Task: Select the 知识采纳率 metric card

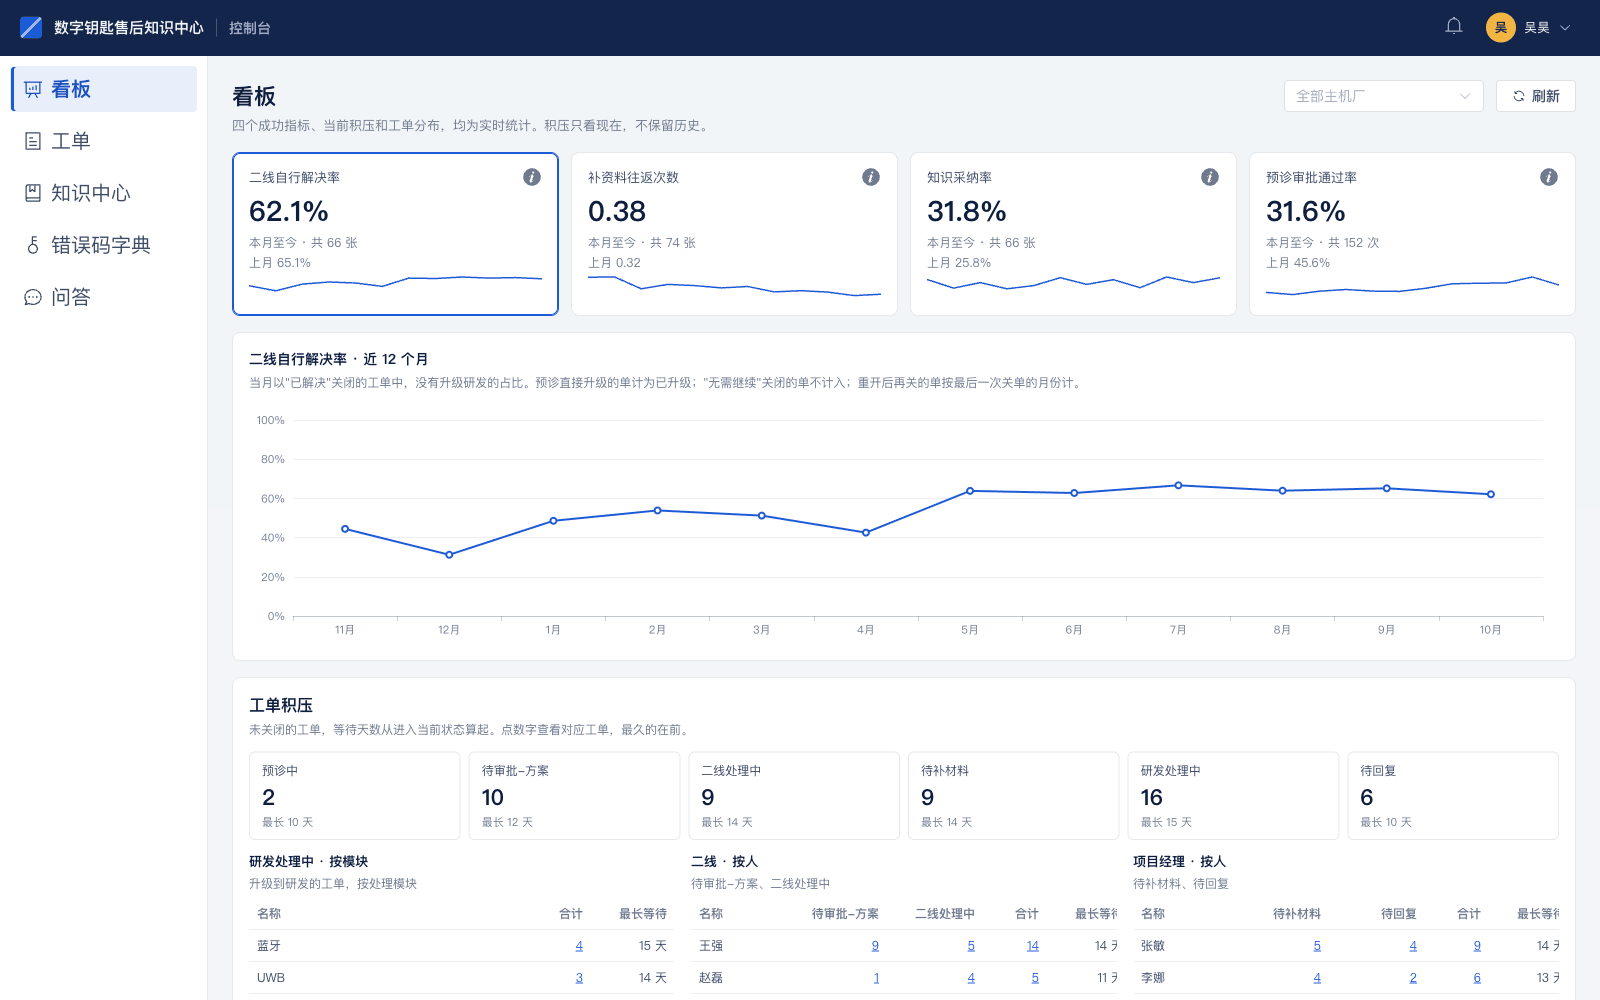Action: point(1073,234)
